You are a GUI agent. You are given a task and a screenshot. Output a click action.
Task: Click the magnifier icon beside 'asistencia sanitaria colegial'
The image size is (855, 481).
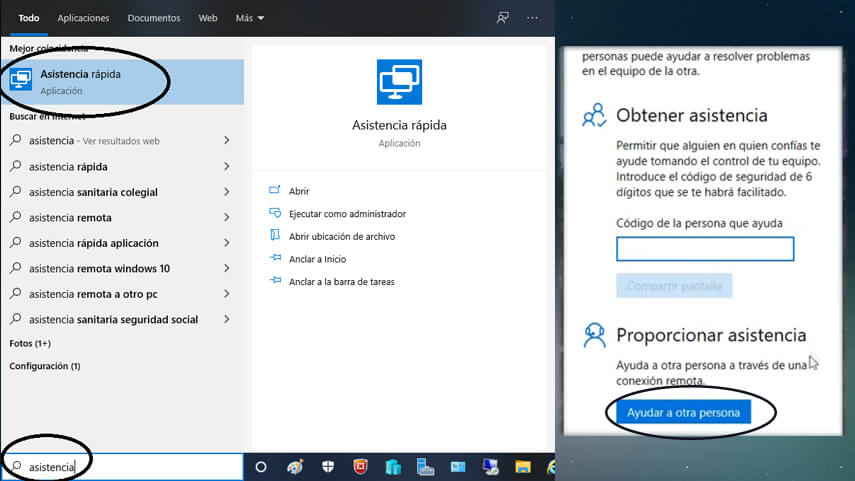[x=16, y=191]
